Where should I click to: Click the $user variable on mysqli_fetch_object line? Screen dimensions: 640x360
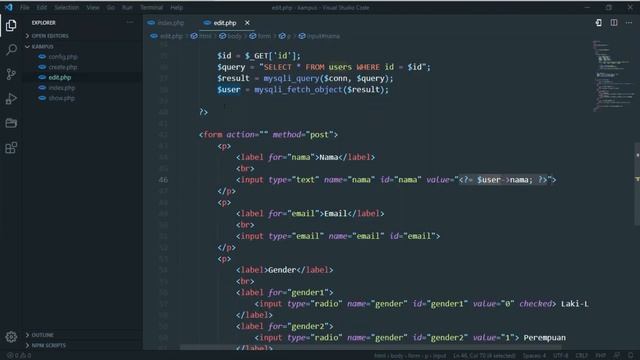pos(229,89)
